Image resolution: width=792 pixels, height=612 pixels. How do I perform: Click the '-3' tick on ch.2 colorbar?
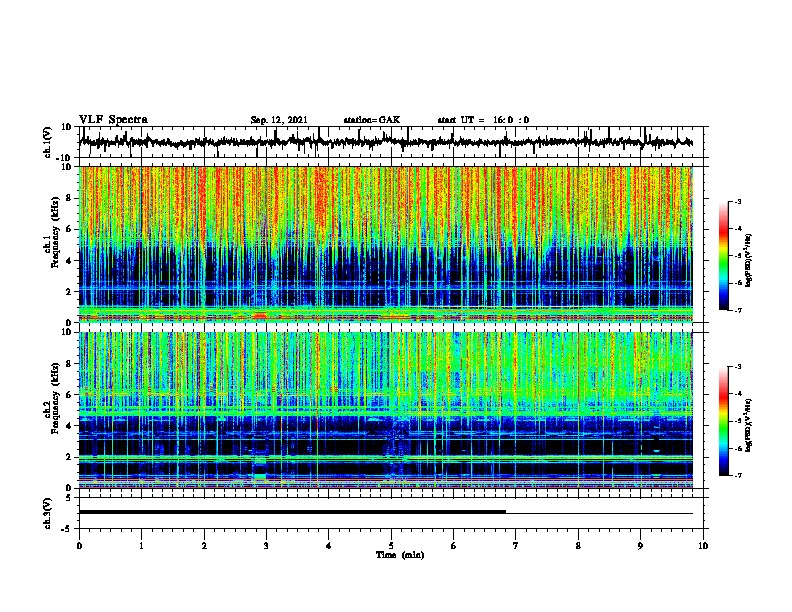click(737, 367)
